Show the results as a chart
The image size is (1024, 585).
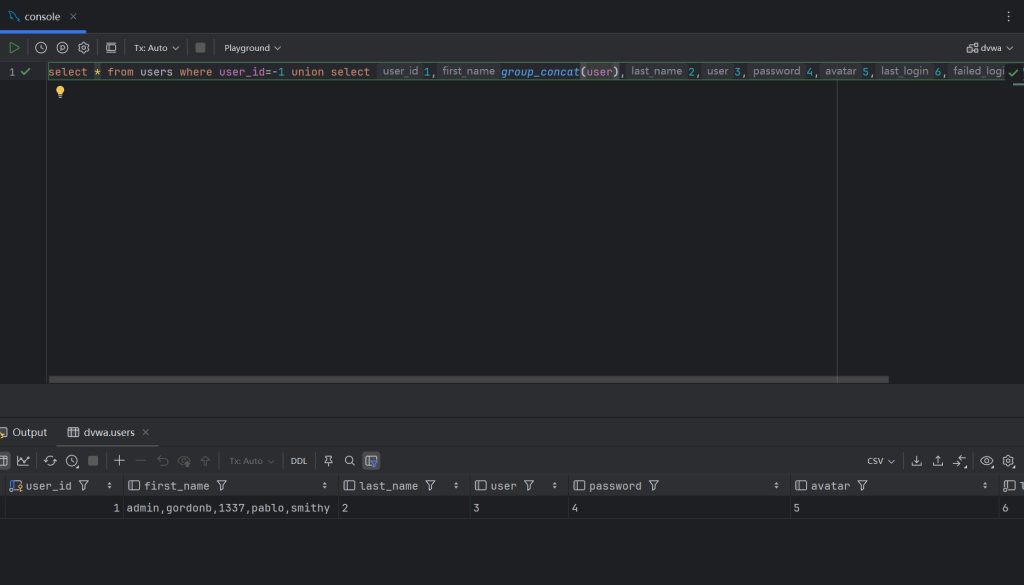click(x=24, y=461)
